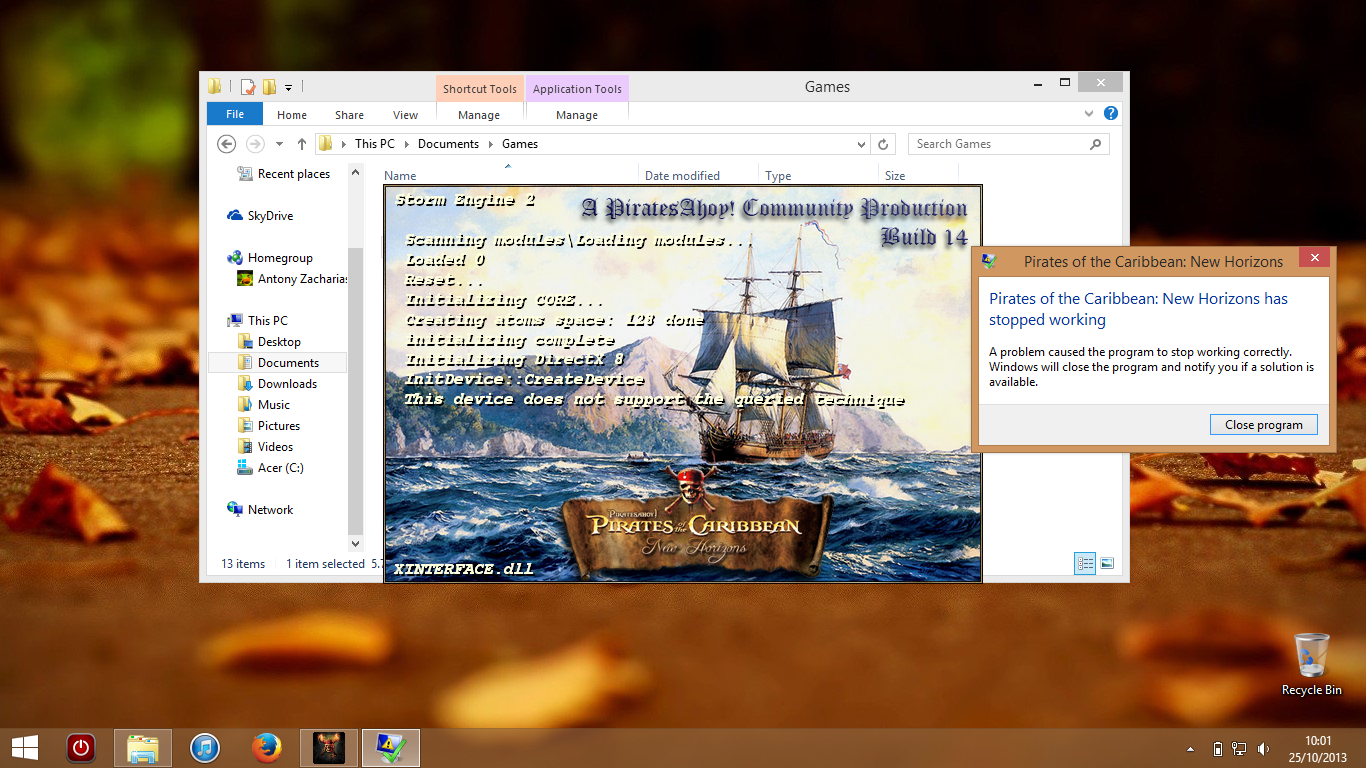Click the New folder quick access icon
The width and height of the screenshot is (1366, 768).
click(269, 86)
